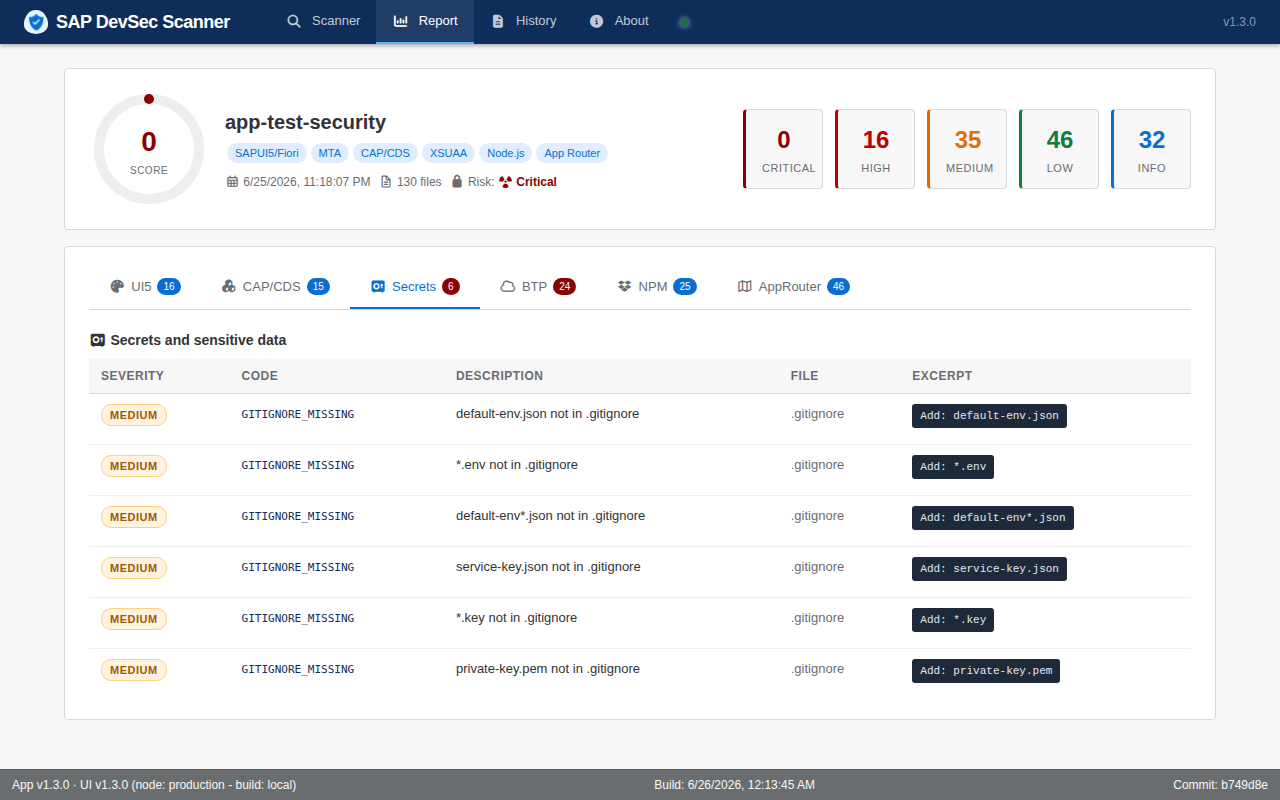
Task: Click the Node.js technology tag
Action: click(506, 153)
